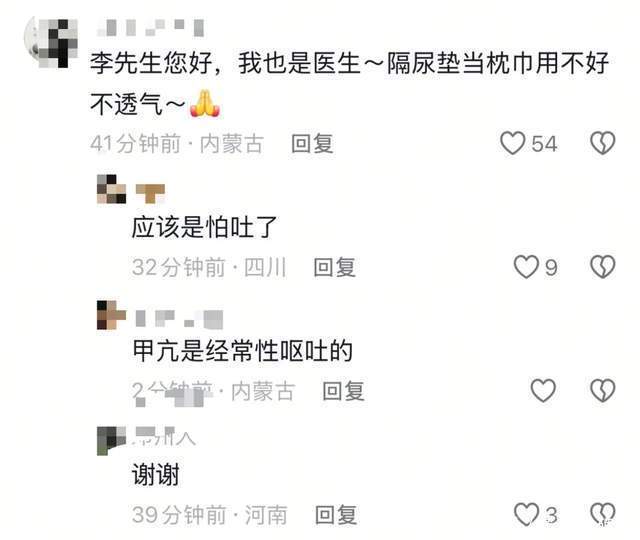Like the '甲亢是经常性呕吐的' reply
Viewport: 640px width, 540px height.
pyautogui.click(x=543, y=390)
